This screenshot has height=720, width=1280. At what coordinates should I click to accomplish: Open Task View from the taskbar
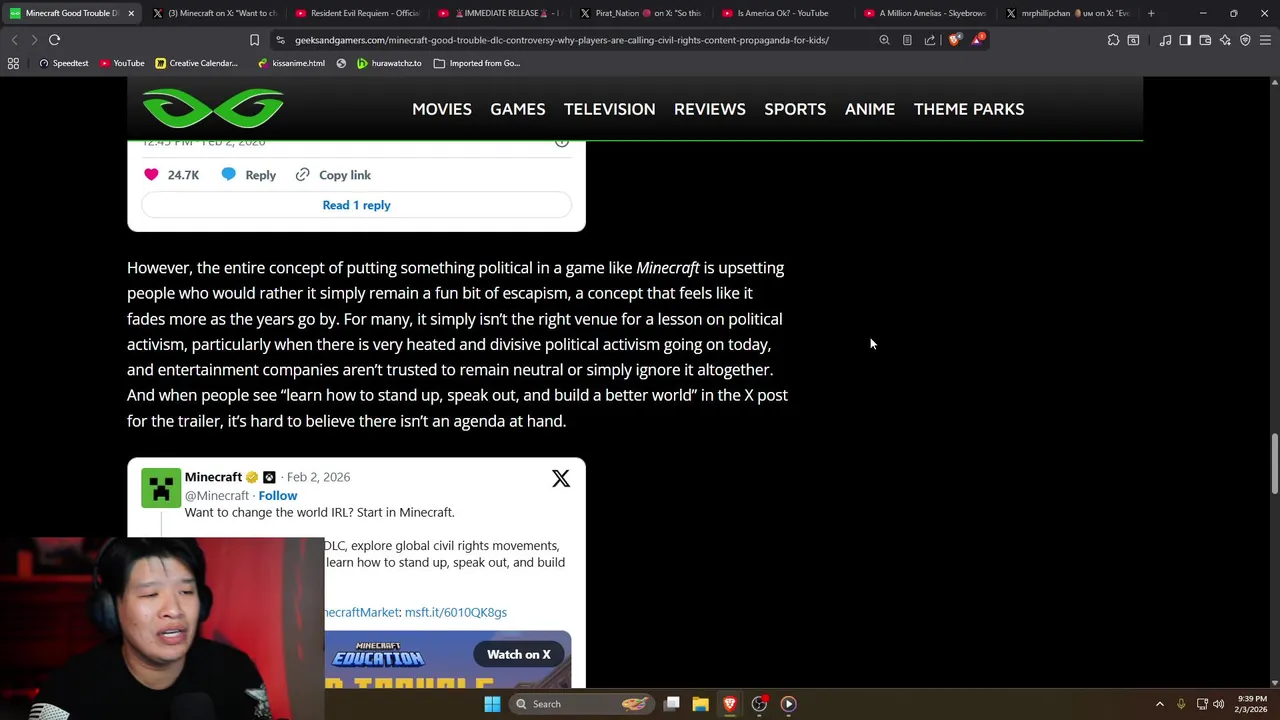[672, 704]
